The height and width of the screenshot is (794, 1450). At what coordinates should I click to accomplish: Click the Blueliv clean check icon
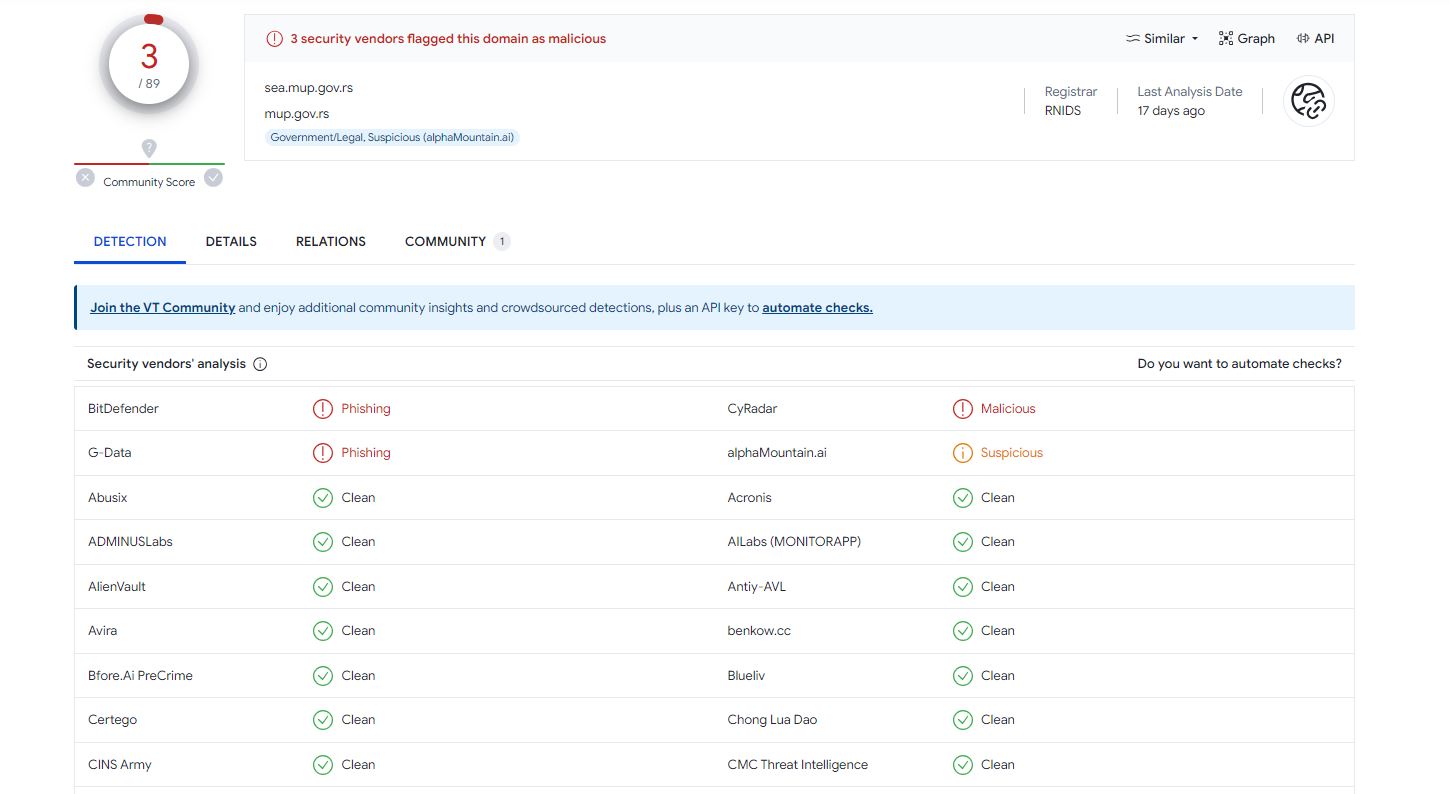[963, 676]
